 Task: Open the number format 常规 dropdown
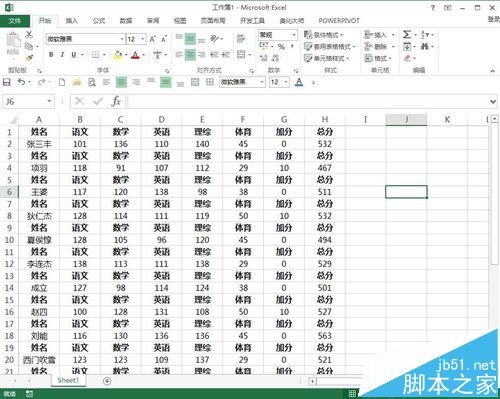294,35
